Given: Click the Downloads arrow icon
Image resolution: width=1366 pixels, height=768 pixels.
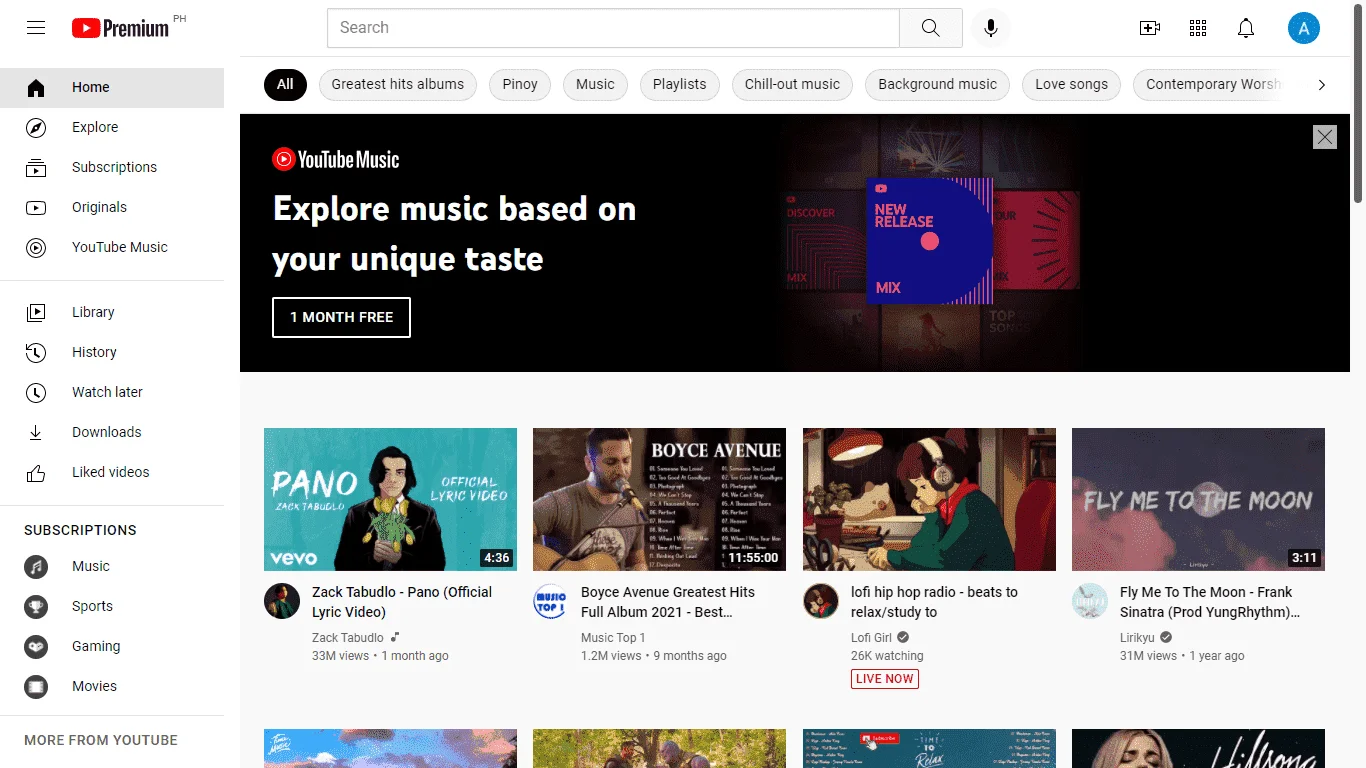Looking at the screenshot, I should (x=36, y=432).
